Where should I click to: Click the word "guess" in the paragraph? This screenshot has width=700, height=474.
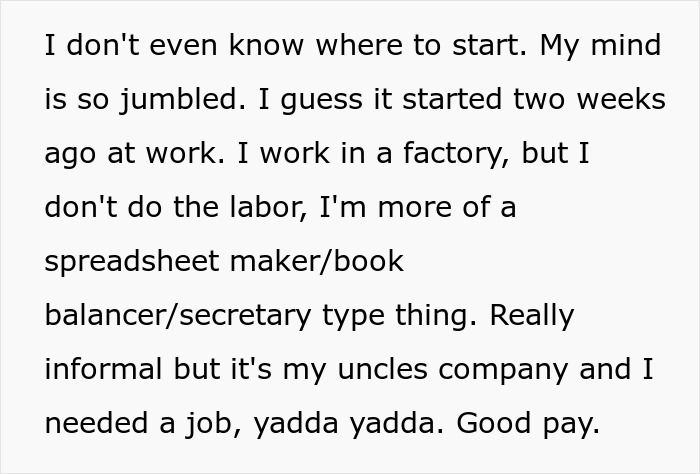[319, 102]
